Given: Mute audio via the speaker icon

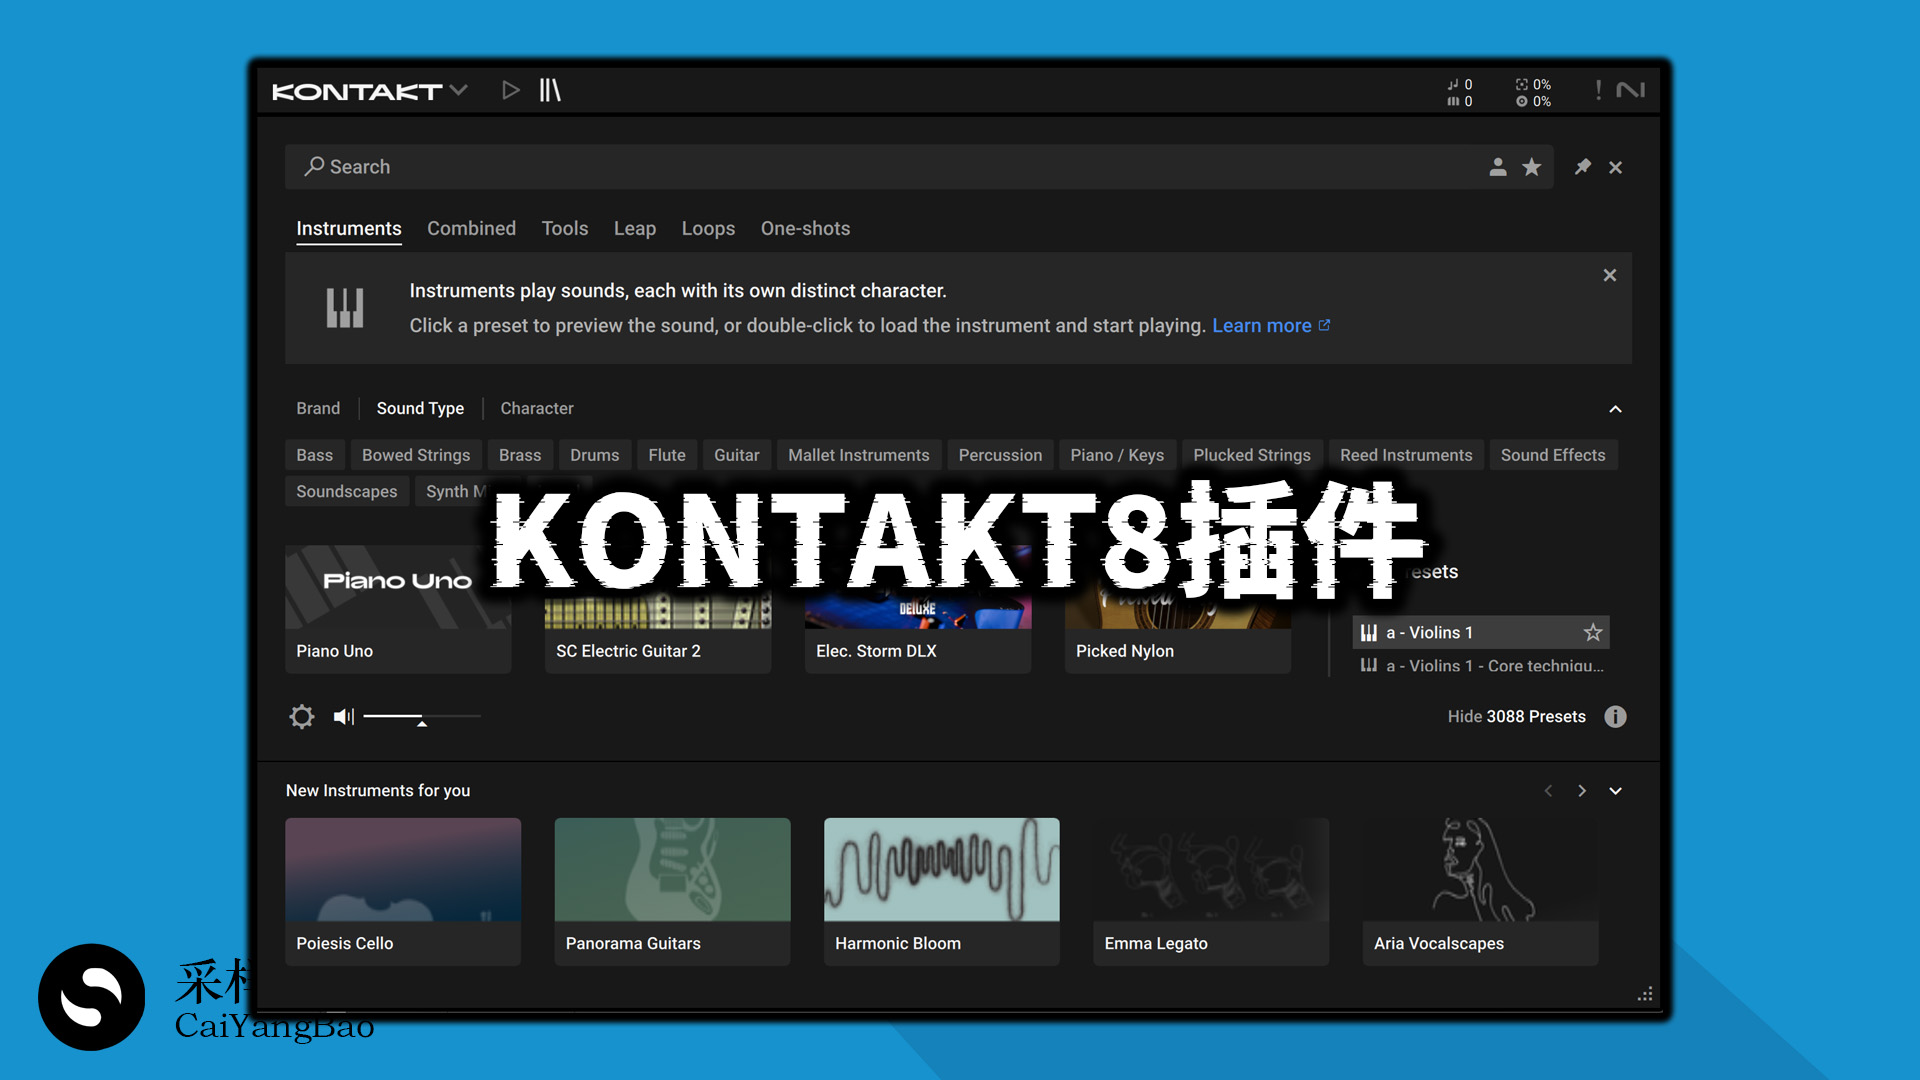Looking at the screenshot, I should tap(342, 716).
